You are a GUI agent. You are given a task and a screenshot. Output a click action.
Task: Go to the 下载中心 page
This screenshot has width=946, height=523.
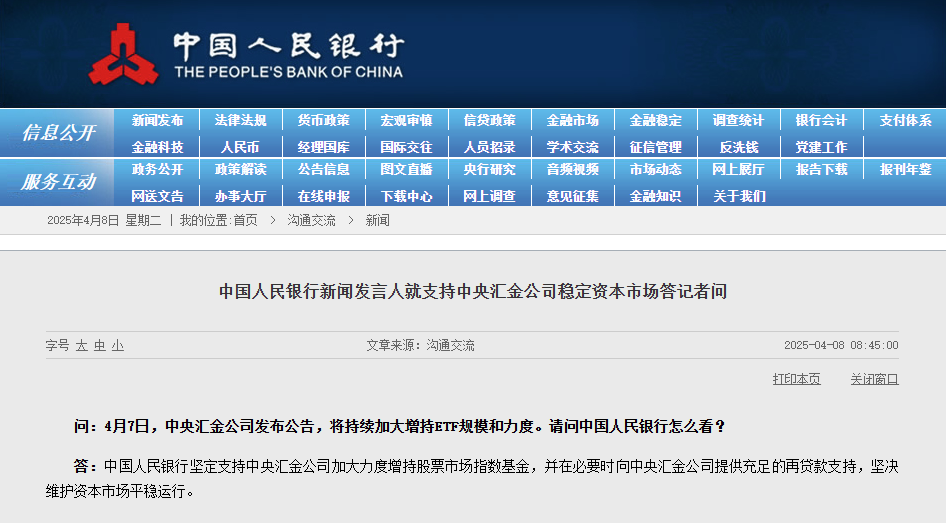[406, 196]
